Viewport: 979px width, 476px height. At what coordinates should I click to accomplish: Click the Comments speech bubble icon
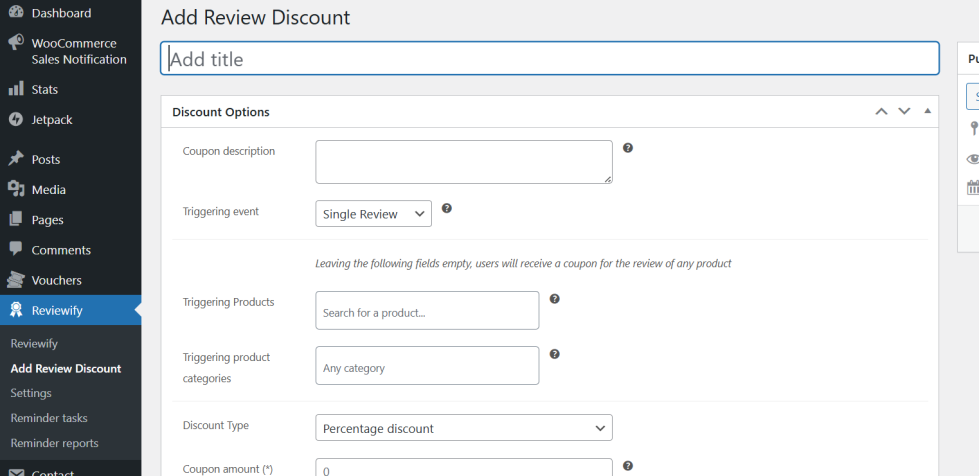pyautogui.click(x=16, y=249)
